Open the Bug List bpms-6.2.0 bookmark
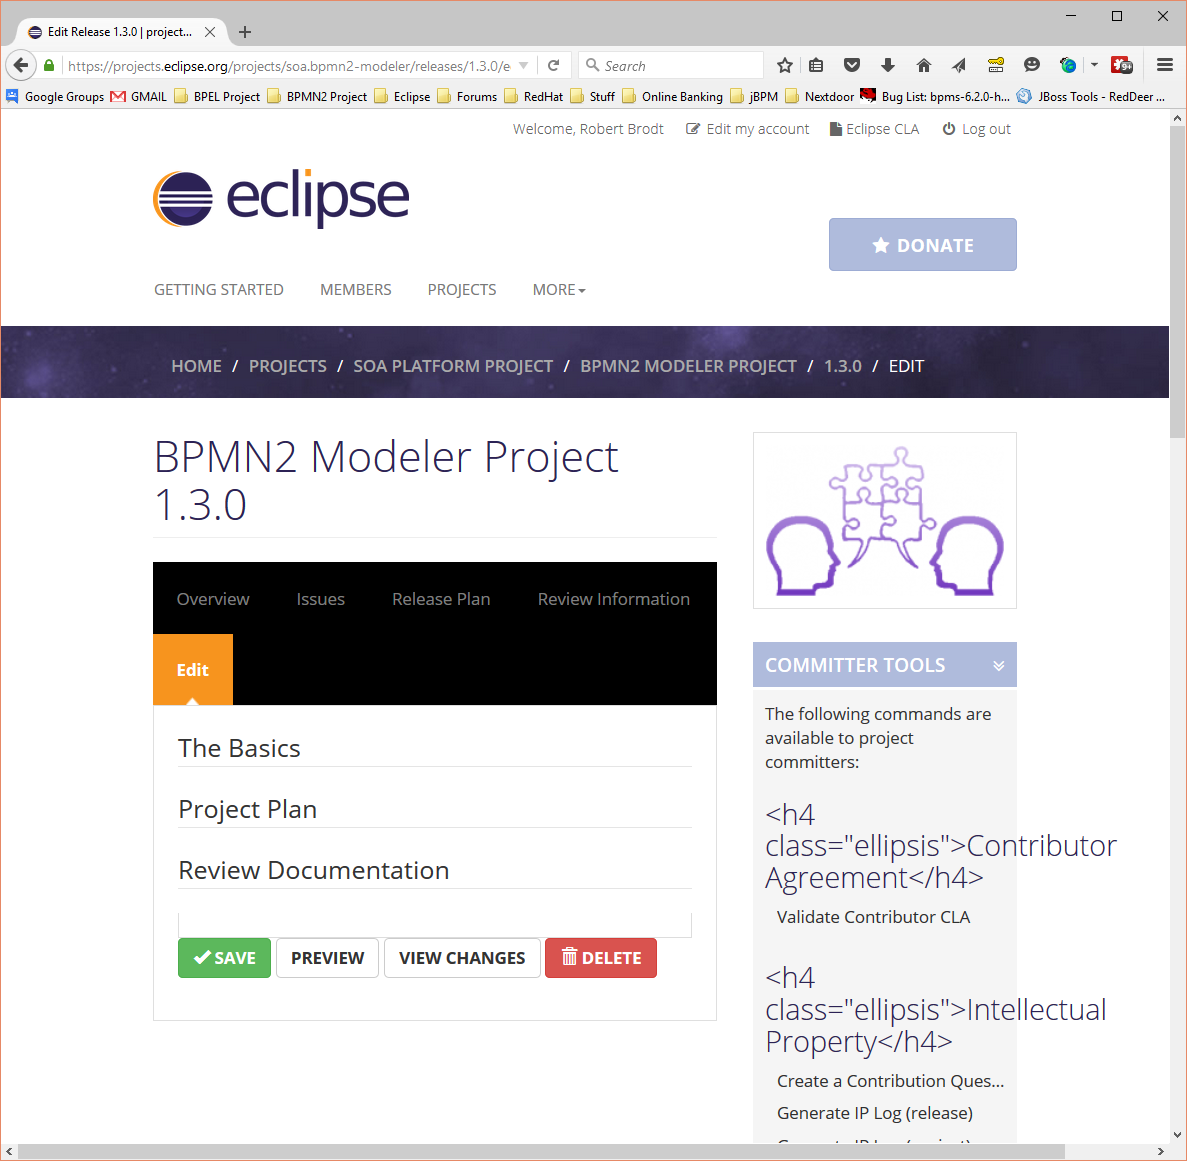This screenshot has width=1187, height=1161. (936, 97)
